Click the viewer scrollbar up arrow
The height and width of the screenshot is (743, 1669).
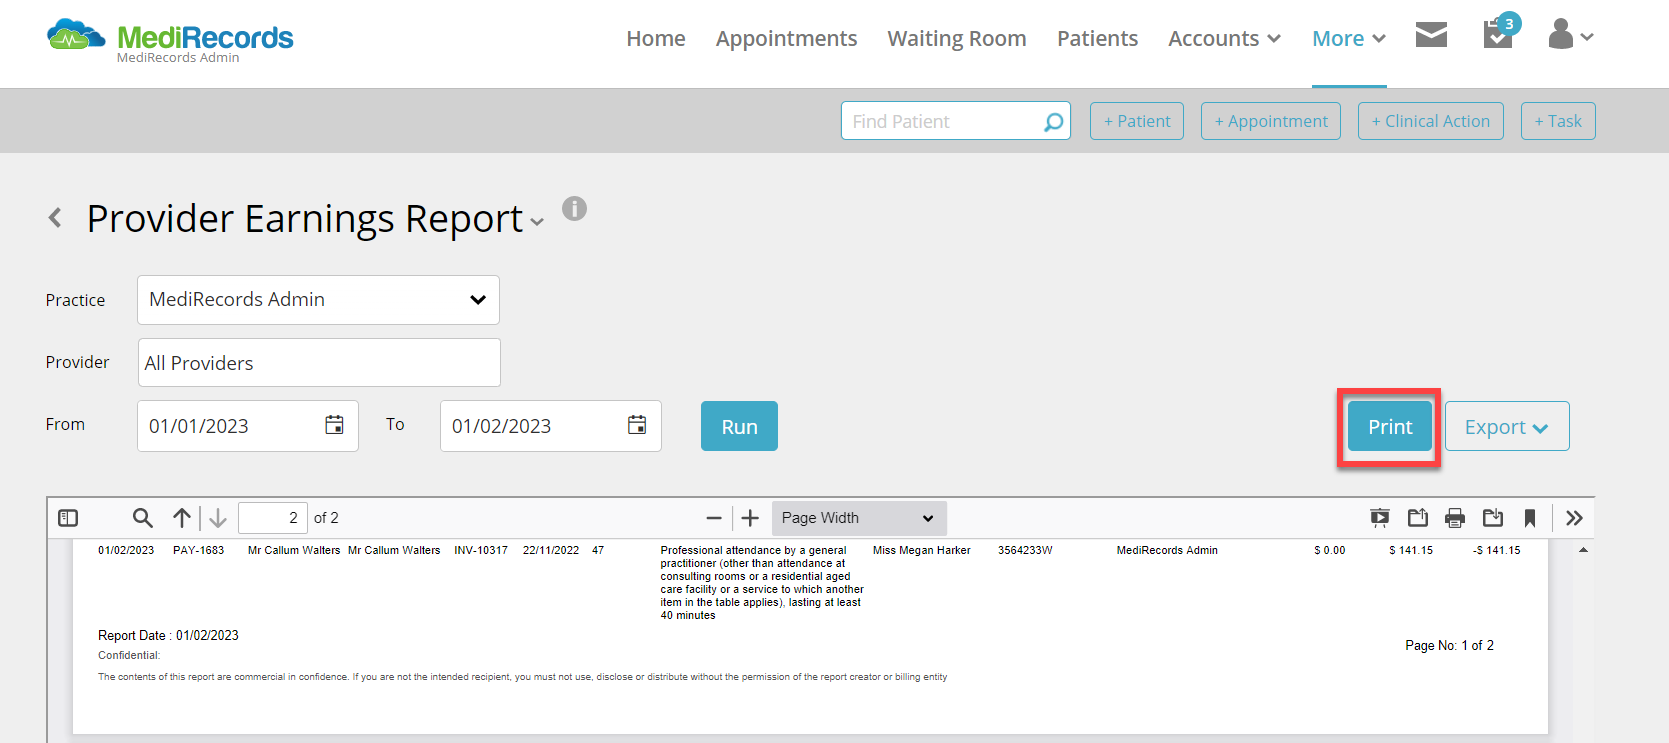pos(1583,550)
